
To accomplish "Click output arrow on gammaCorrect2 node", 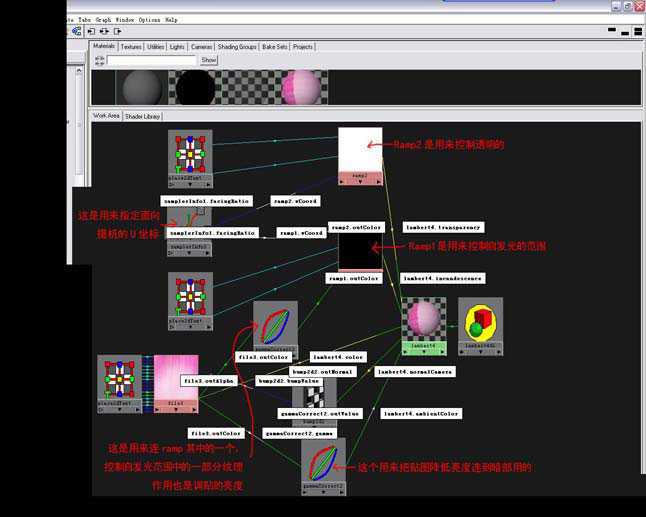I will coord(342,492).
